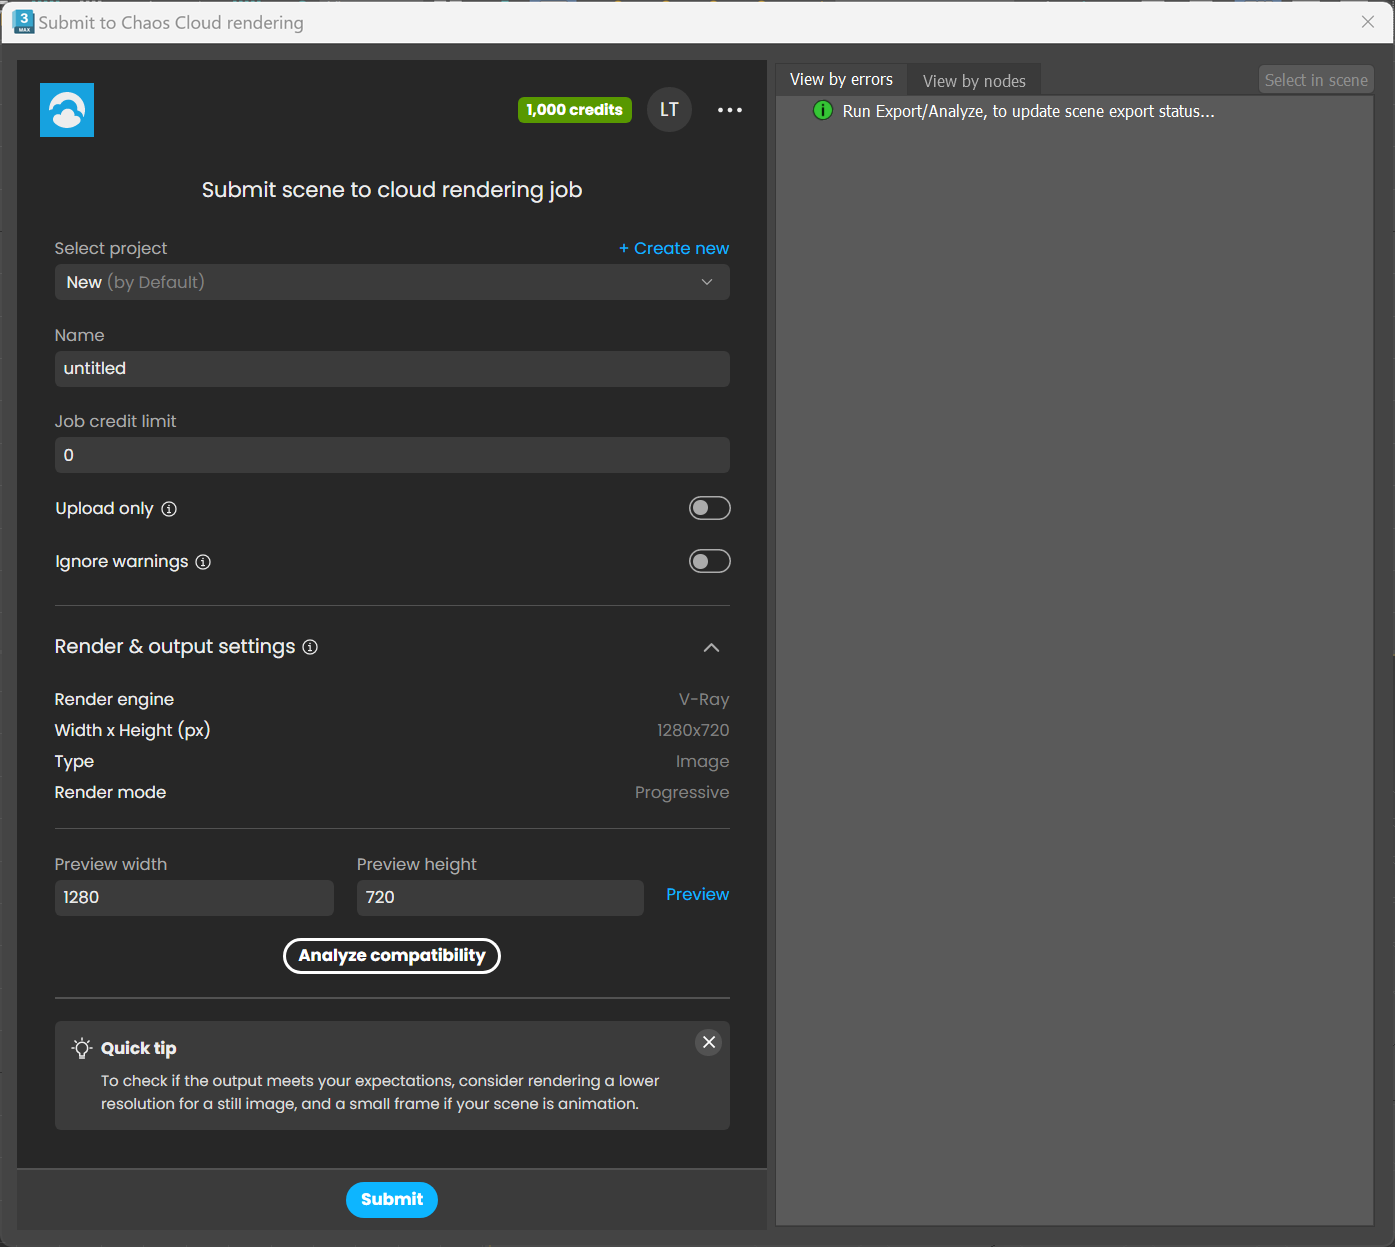
Task: Click the Preview link
Action: [x=697, y=894]
